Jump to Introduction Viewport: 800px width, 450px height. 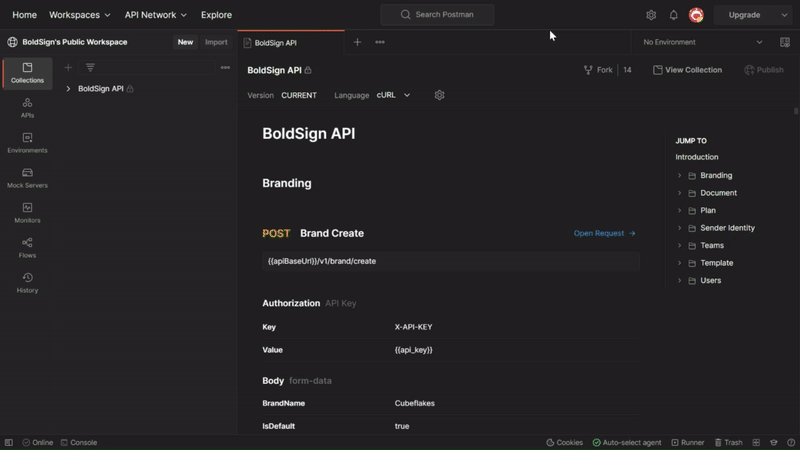[696, 157]
